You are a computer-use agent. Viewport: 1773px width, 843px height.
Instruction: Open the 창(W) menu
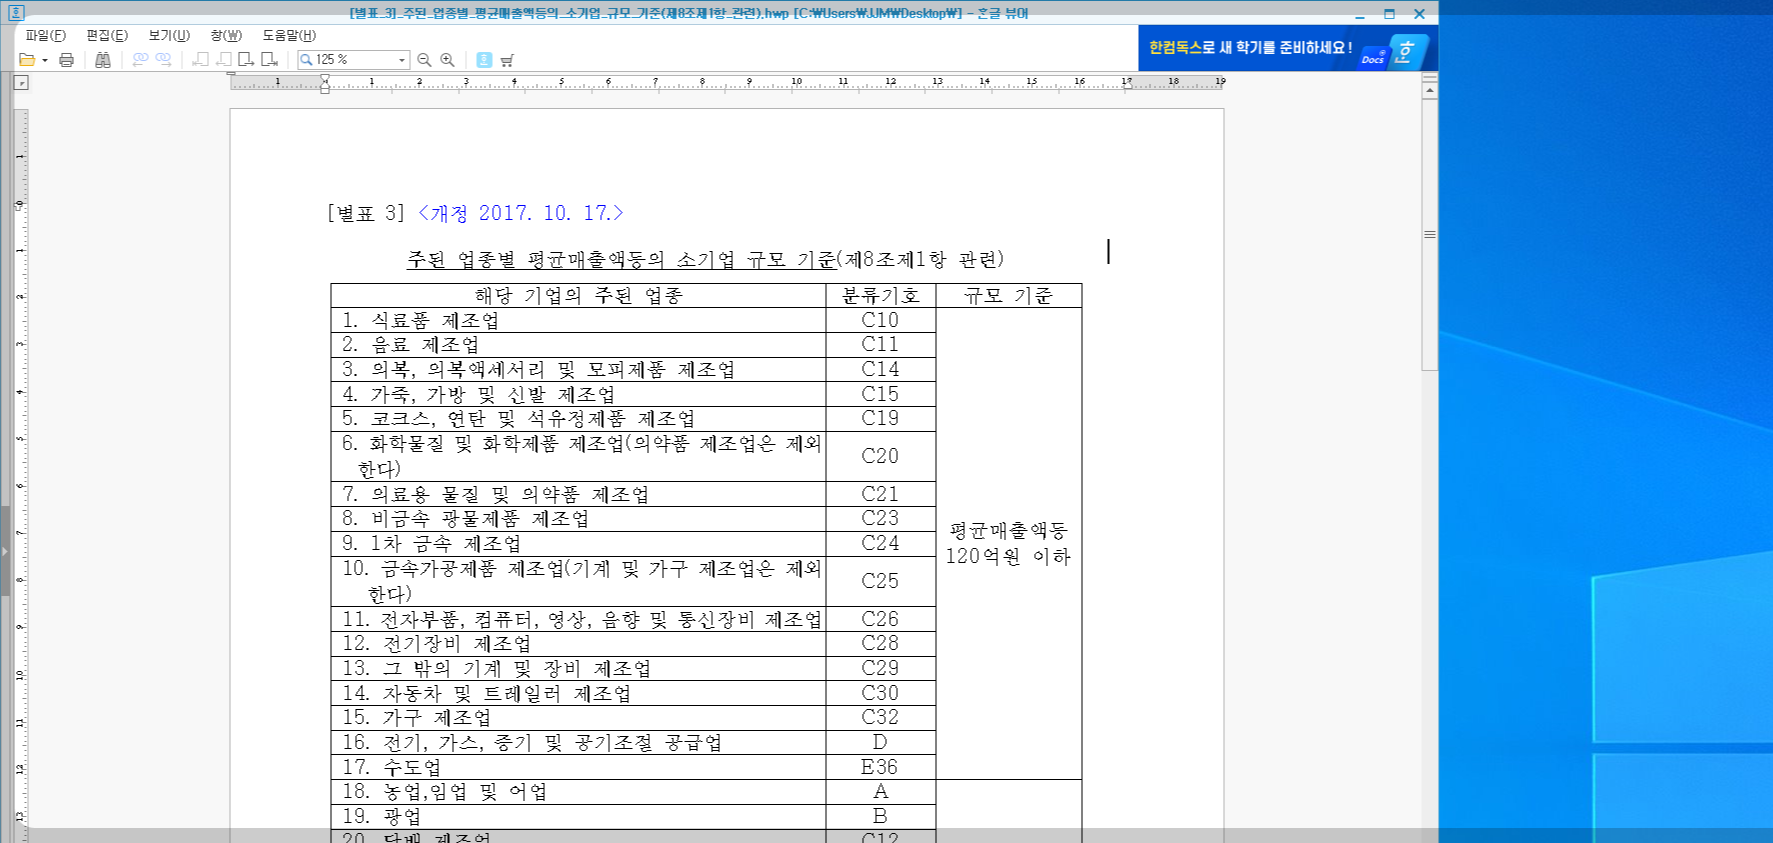pyautogui.click(x=226, y=35)
